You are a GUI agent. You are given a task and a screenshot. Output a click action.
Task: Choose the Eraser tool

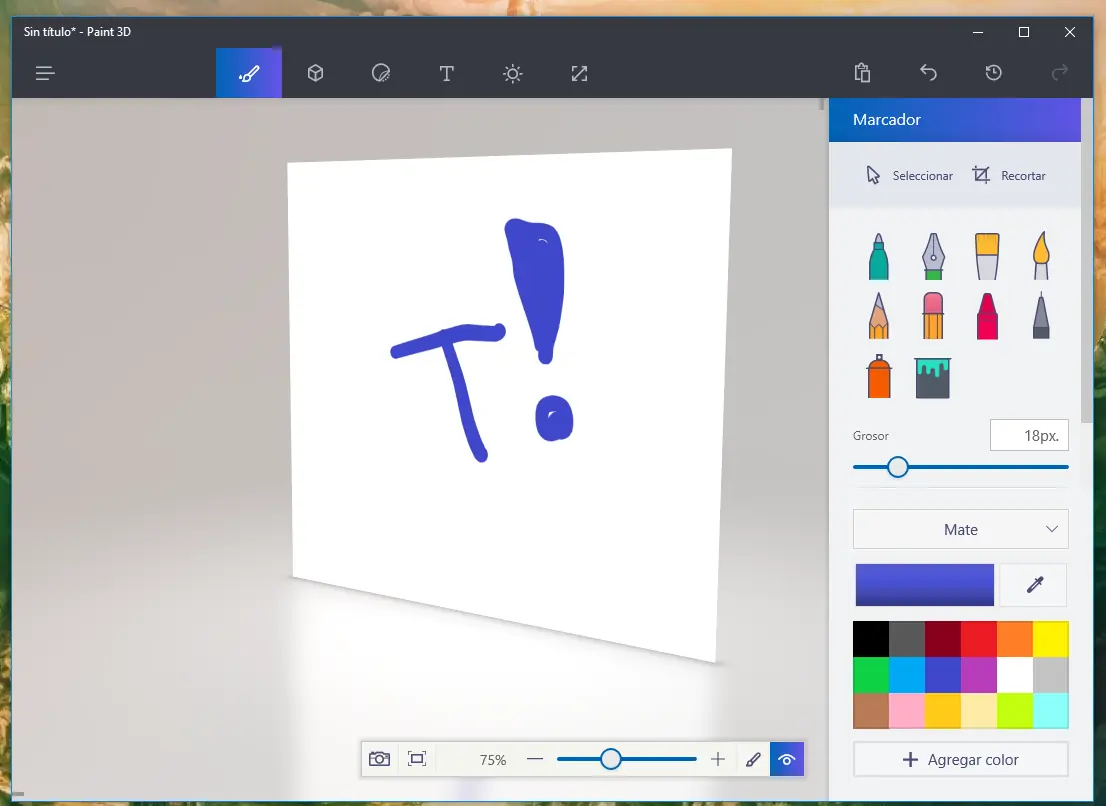click(x=933, y=316)
